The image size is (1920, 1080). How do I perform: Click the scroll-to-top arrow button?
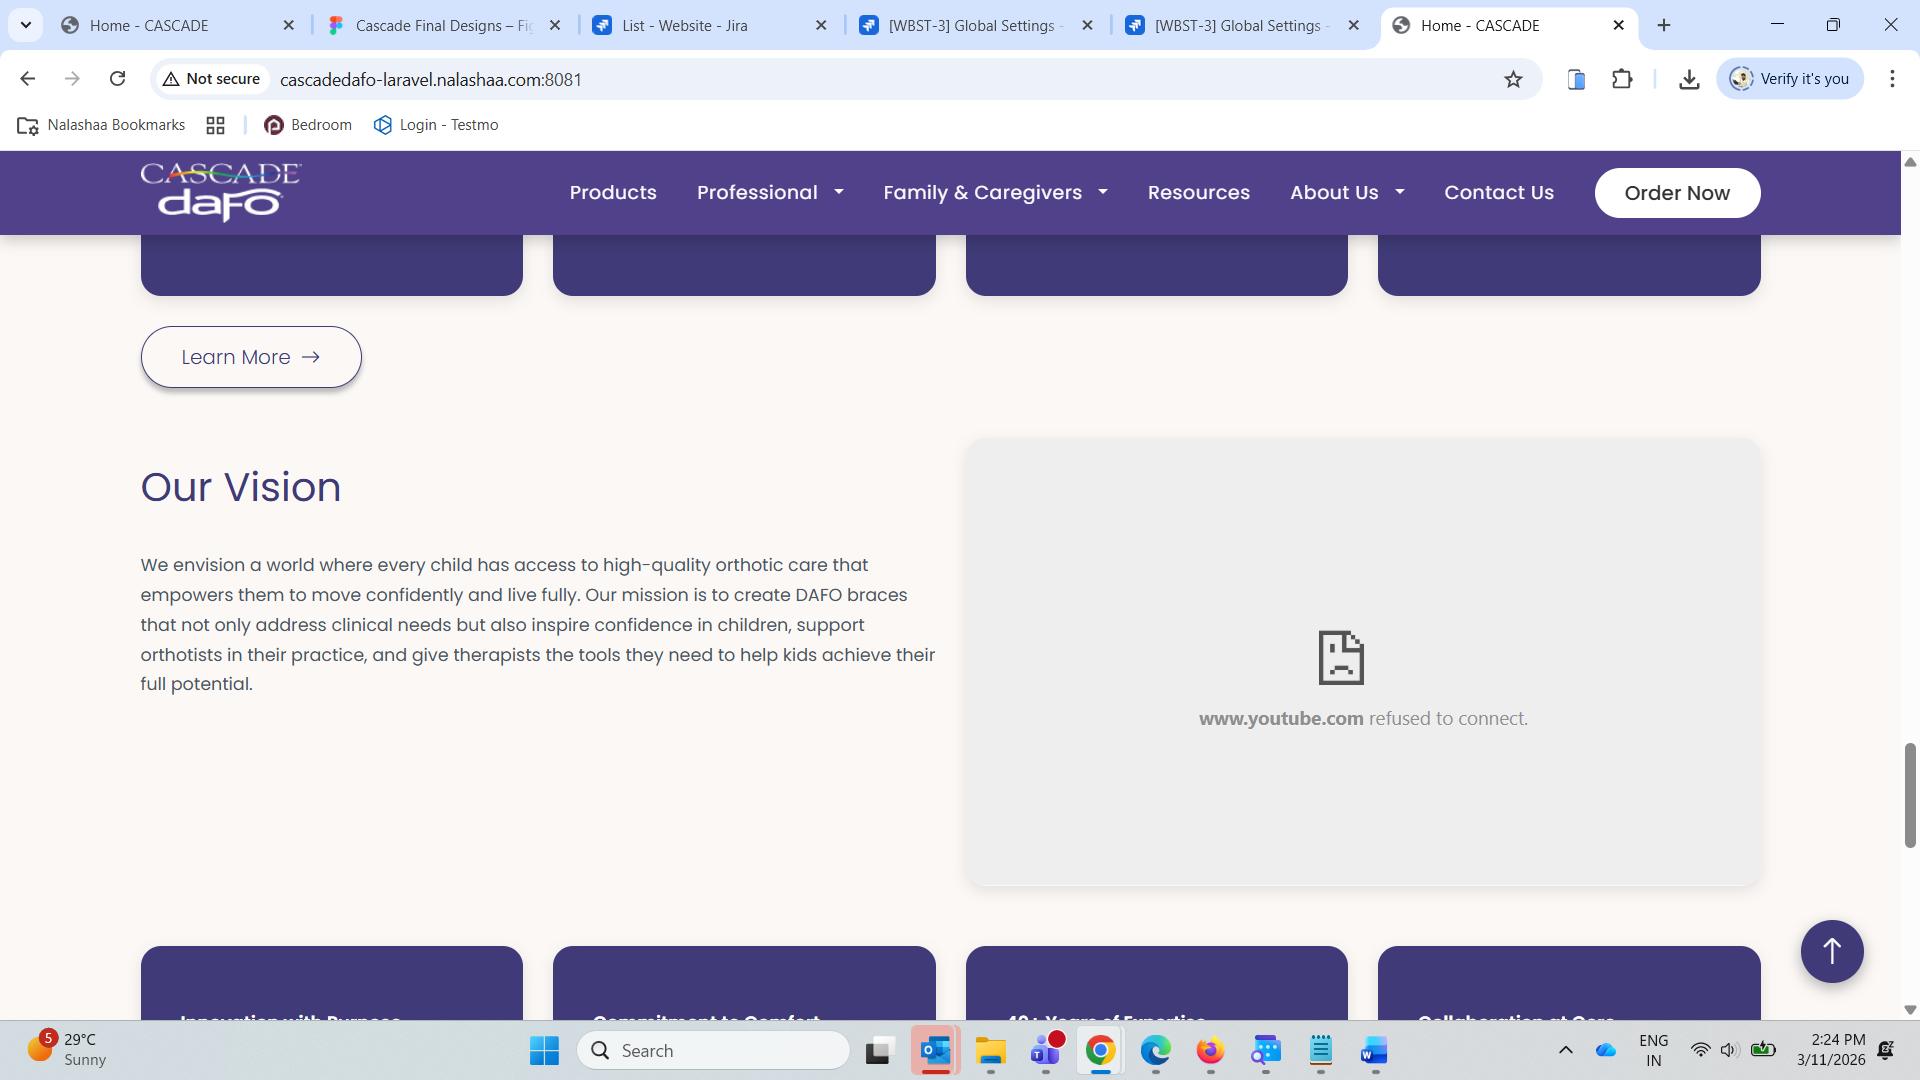coord(1831,951)
